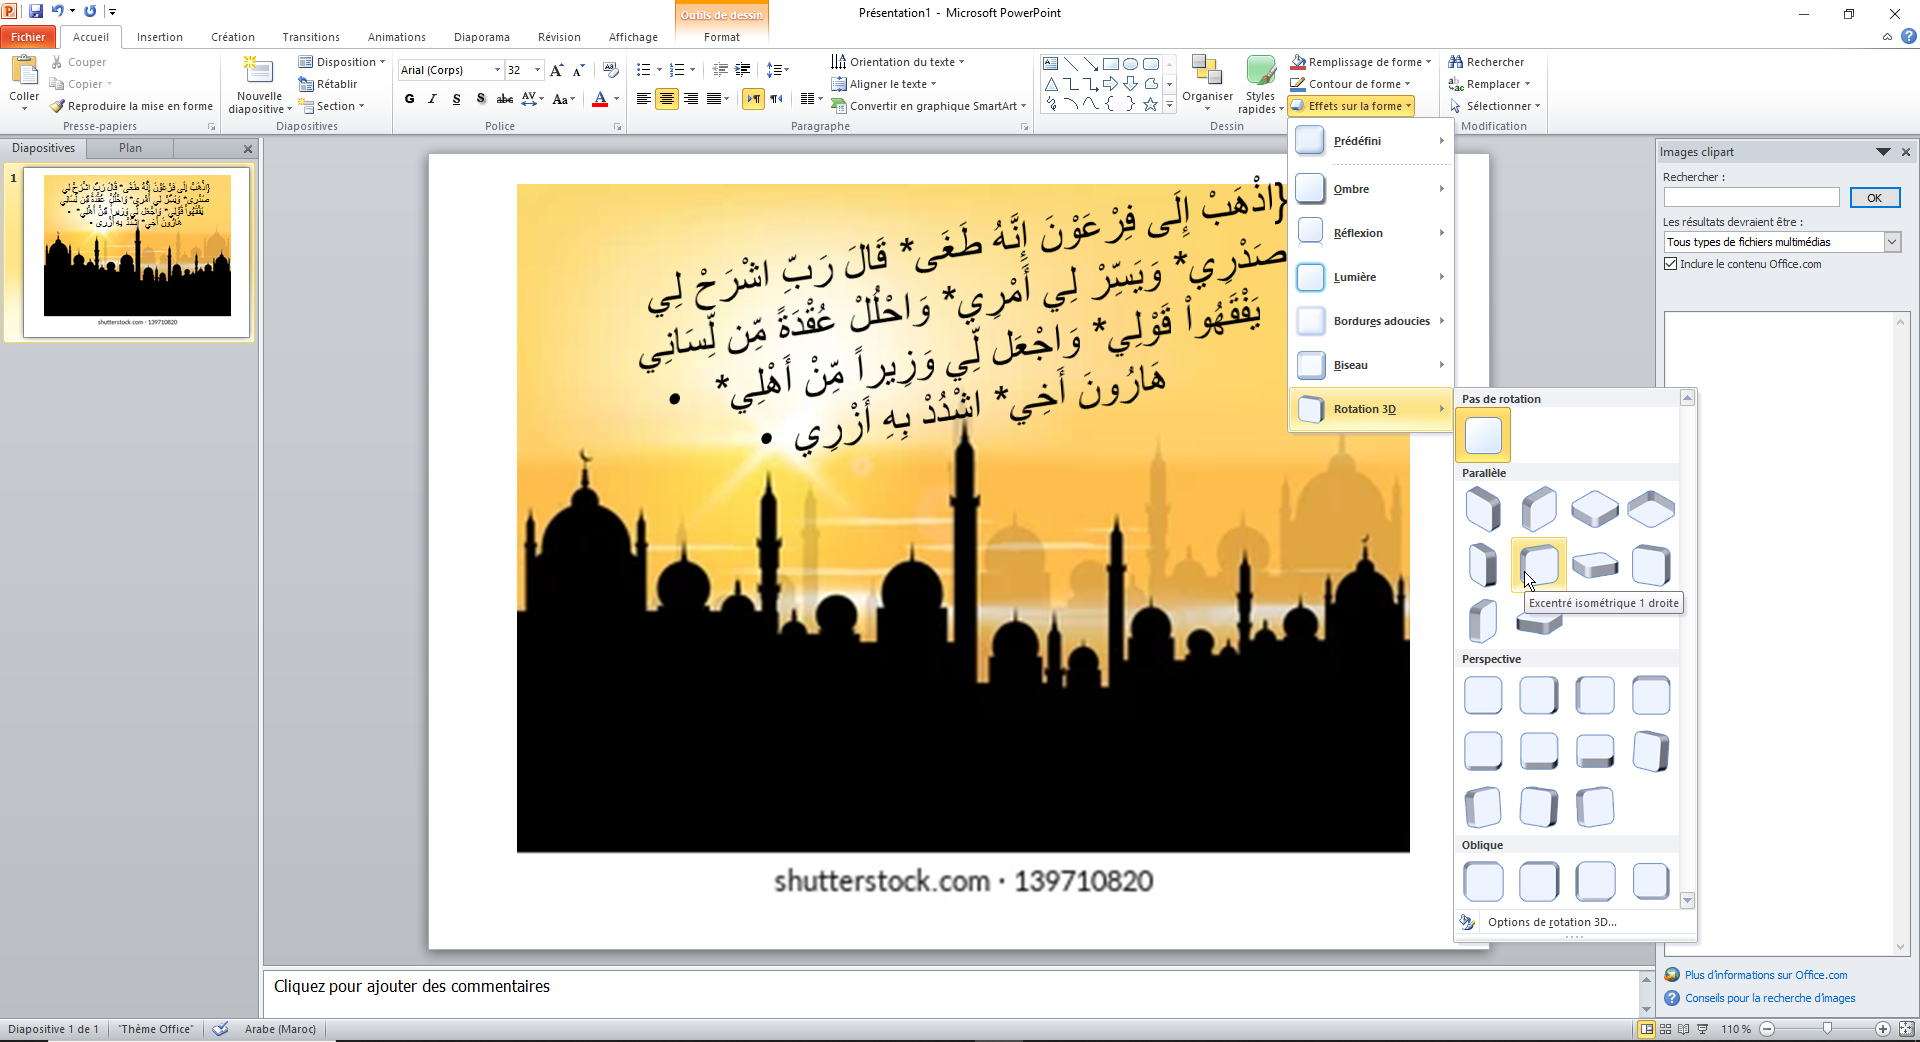The image size is (1920, 1042).
Task: Open Orientation du texte dropdown
Action: pos(898,62)
